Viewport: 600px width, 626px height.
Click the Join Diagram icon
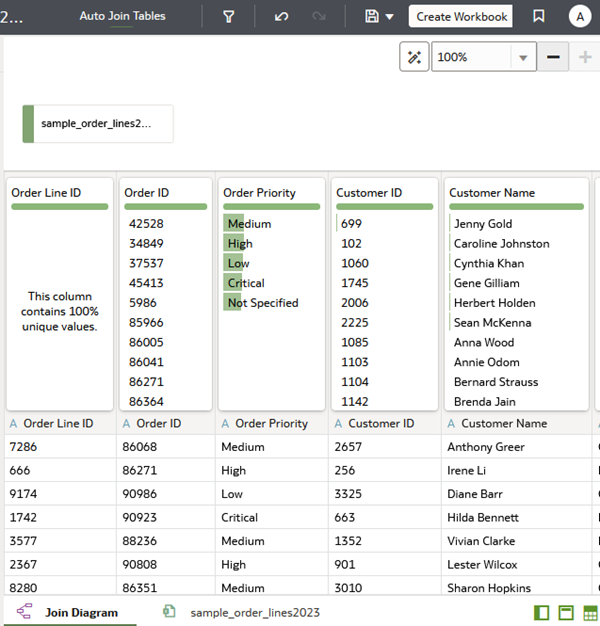(24, 612)
